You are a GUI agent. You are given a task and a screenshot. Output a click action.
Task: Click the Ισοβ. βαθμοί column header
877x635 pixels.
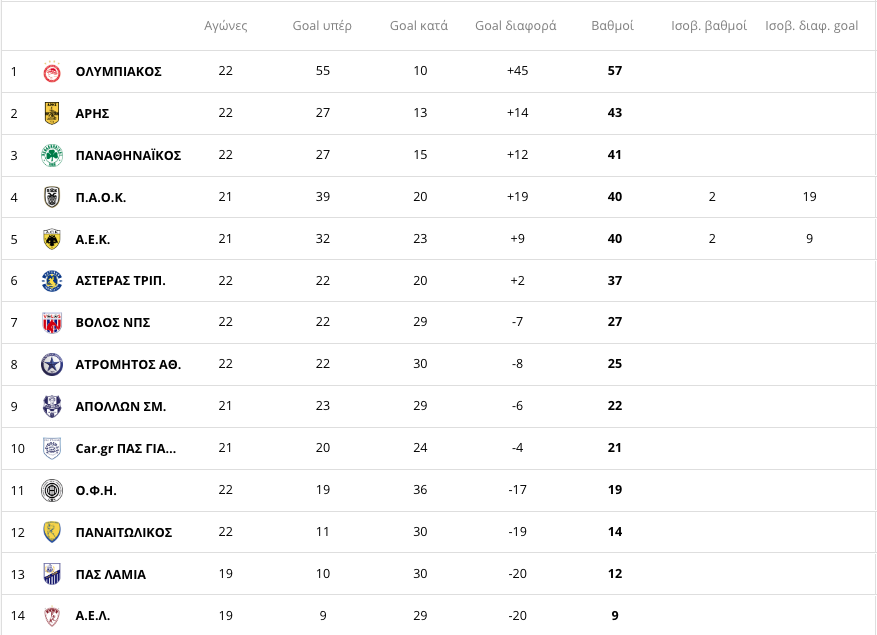(709, 26)
